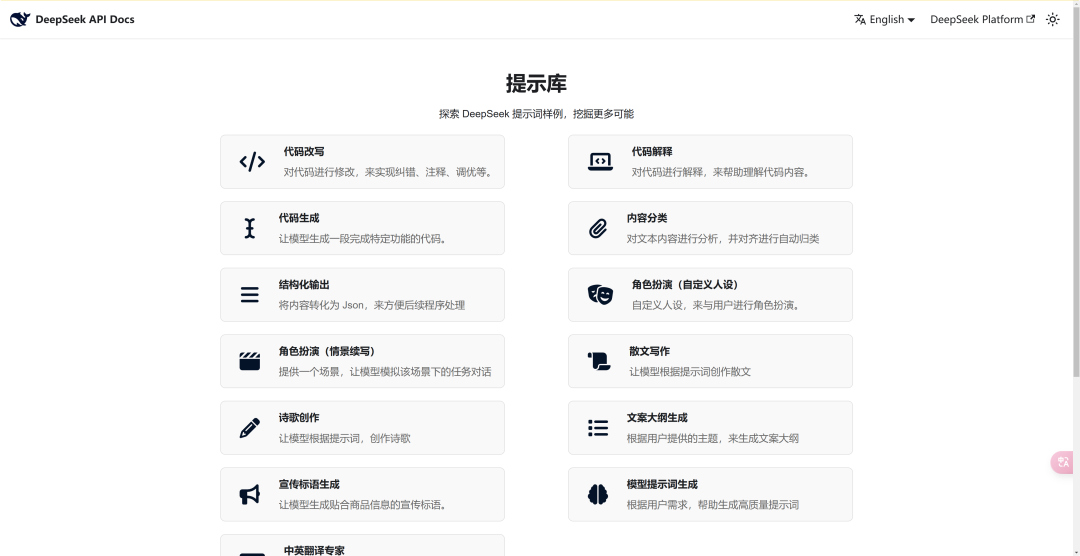The width and height of the screenshot is (1080, 556).
Task: Open the DeepSeek Platform external link
Action: 982,19
